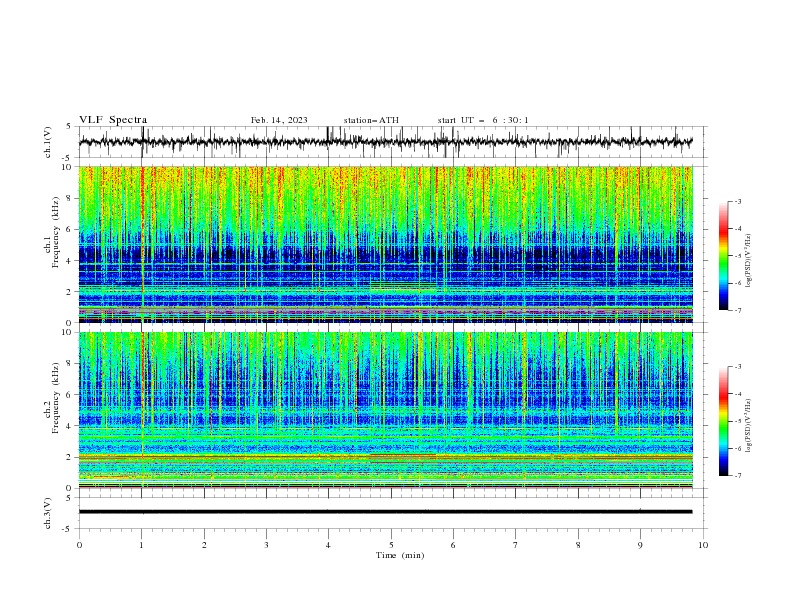Click the "-5" label on ch.2 colorbar

(737, 421)
